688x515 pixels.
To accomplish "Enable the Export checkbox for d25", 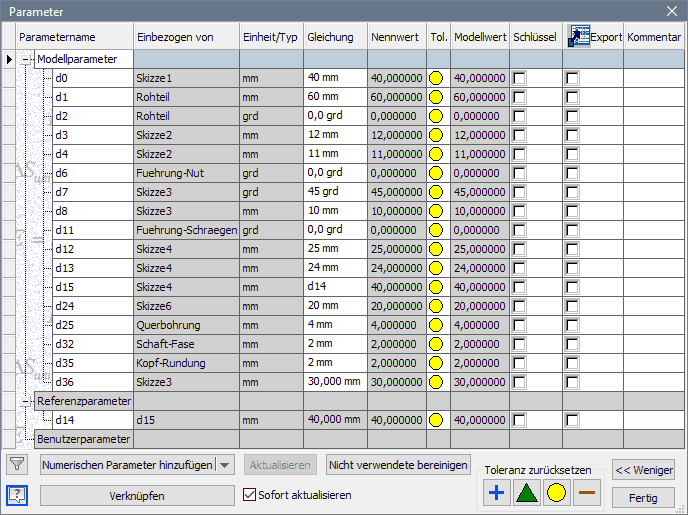I will tap(571, 325).
